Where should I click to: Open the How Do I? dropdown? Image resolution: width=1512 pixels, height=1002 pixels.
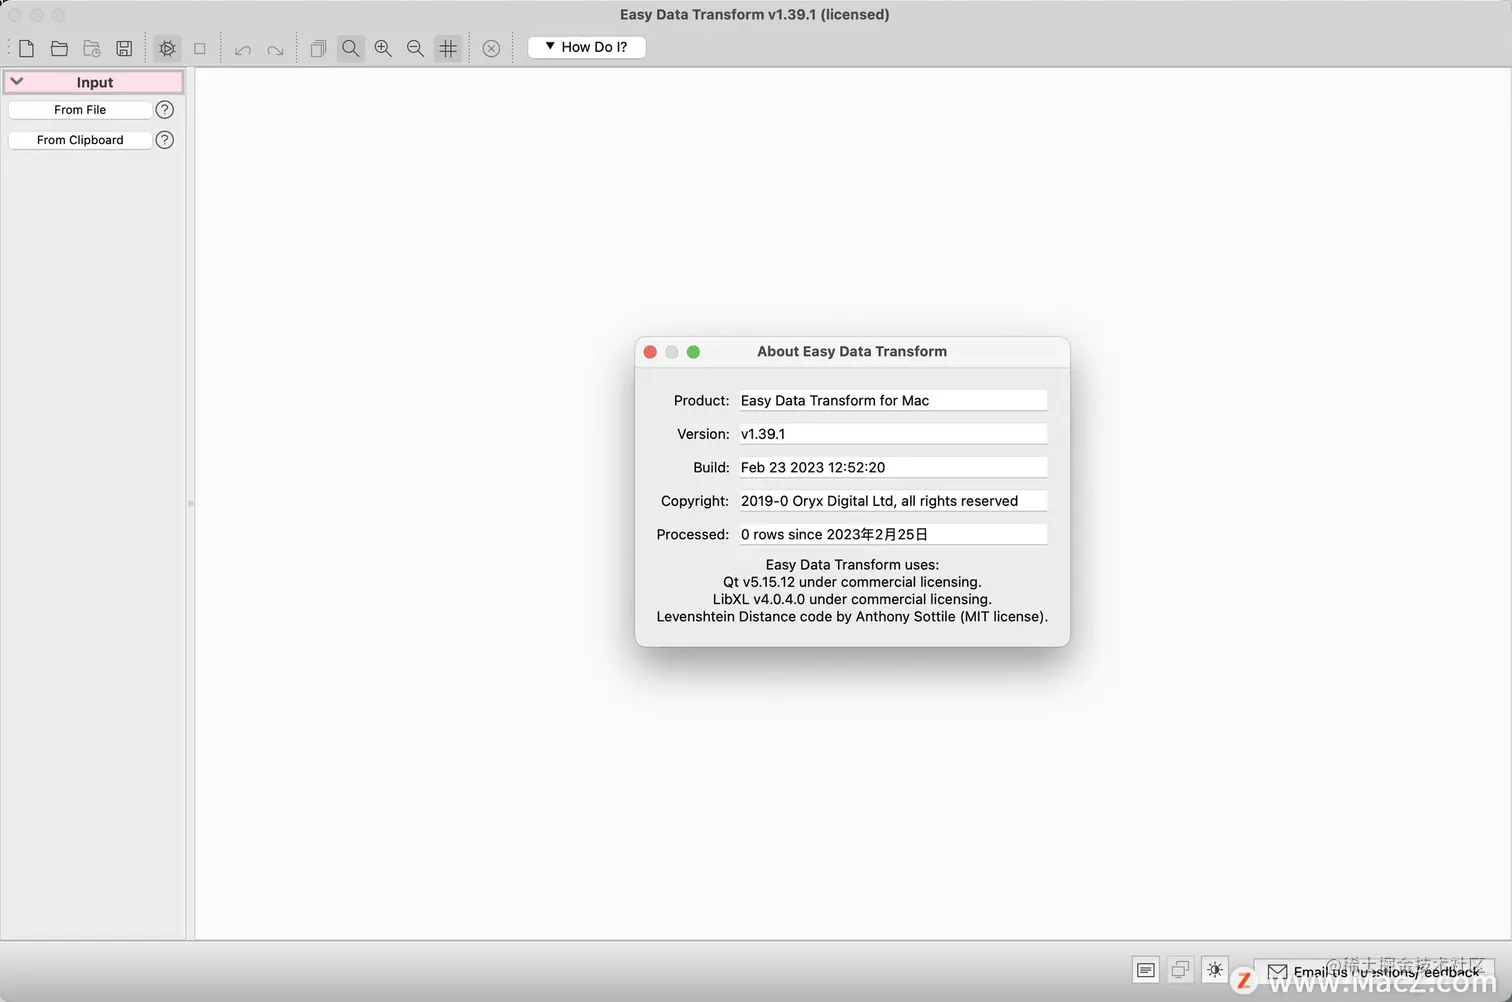coord(586,47)
